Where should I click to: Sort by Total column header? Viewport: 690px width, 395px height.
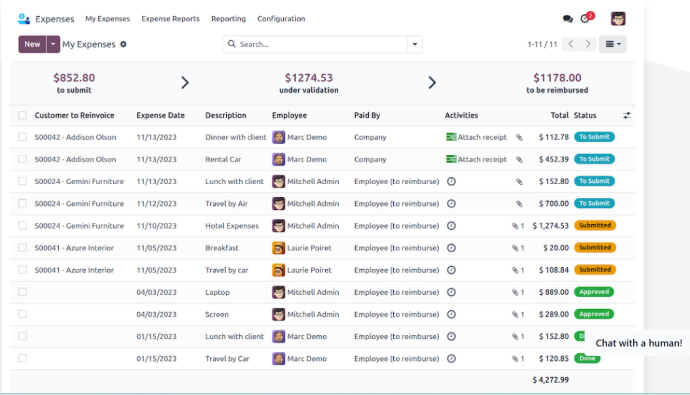(x=559, y=115)
